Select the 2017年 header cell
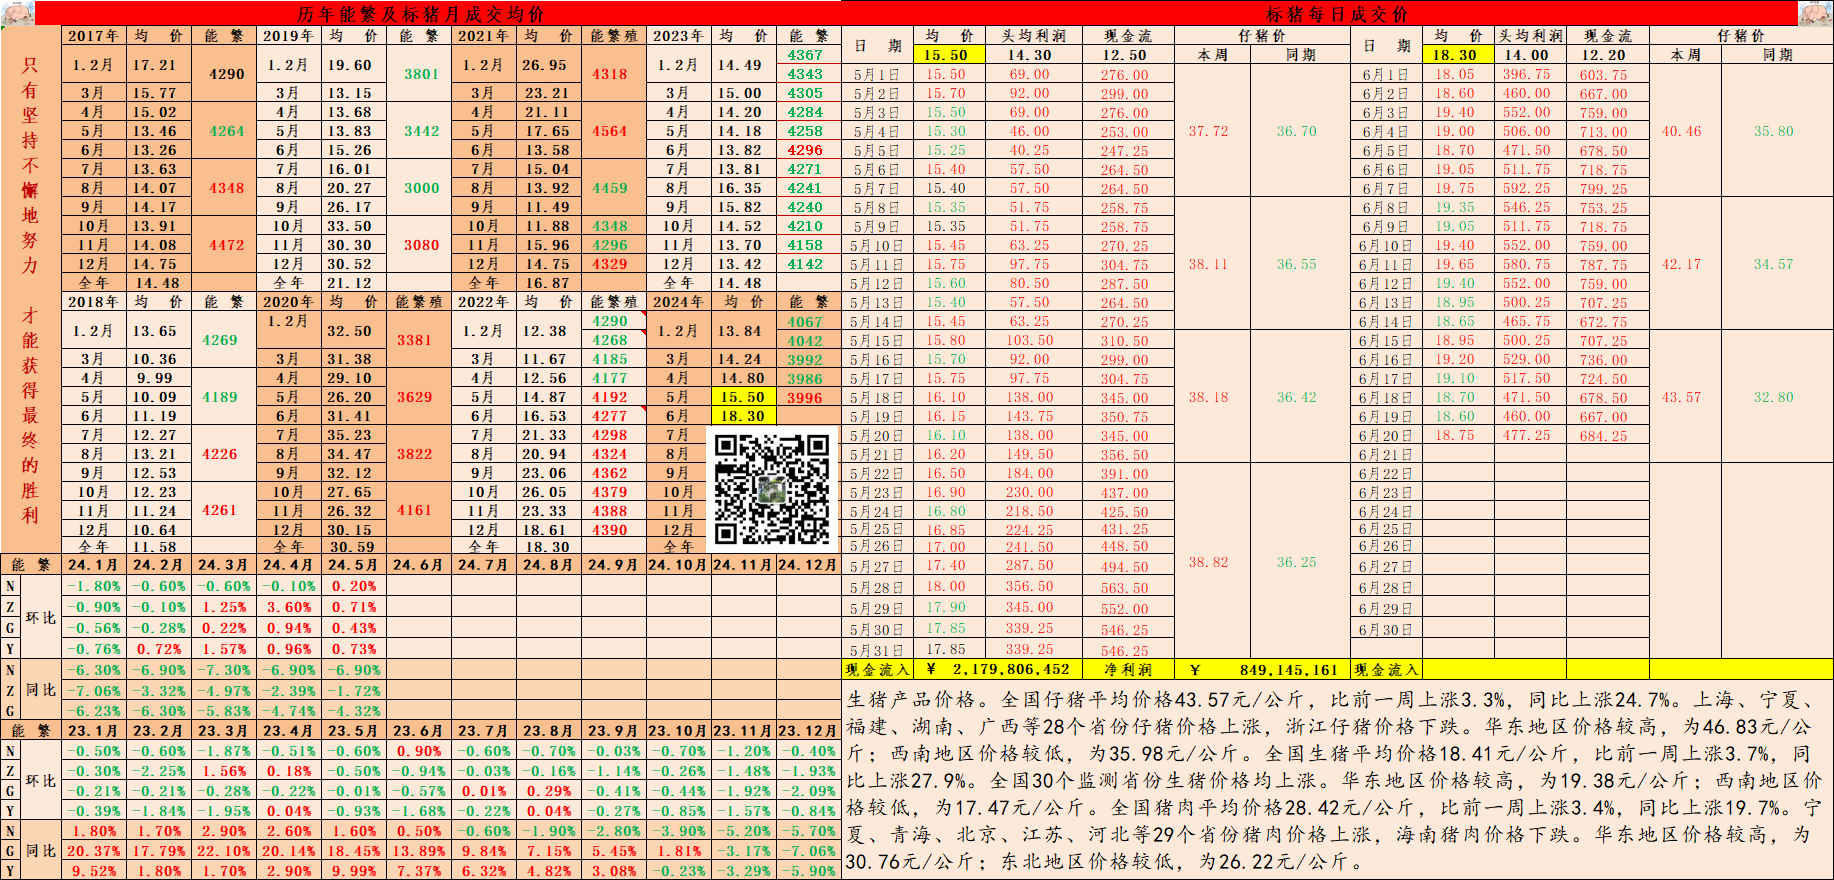Image resolution: width=1834 pixels, height=880 pixels. (94, 36)
